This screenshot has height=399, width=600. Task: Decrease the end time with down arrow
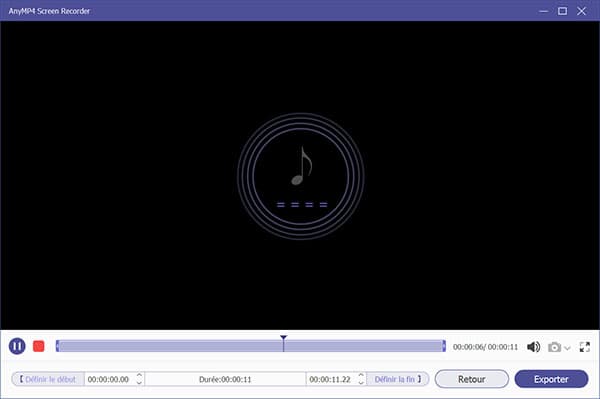pyautogui.click(x=360, y=382)
